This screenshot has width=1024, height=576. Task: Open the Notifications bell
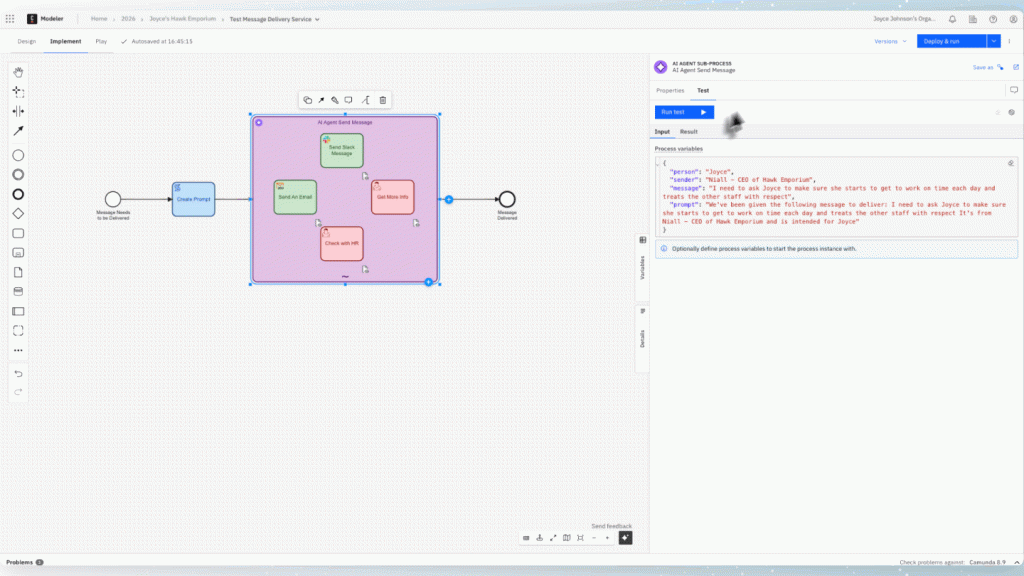(x=951, y=18)
